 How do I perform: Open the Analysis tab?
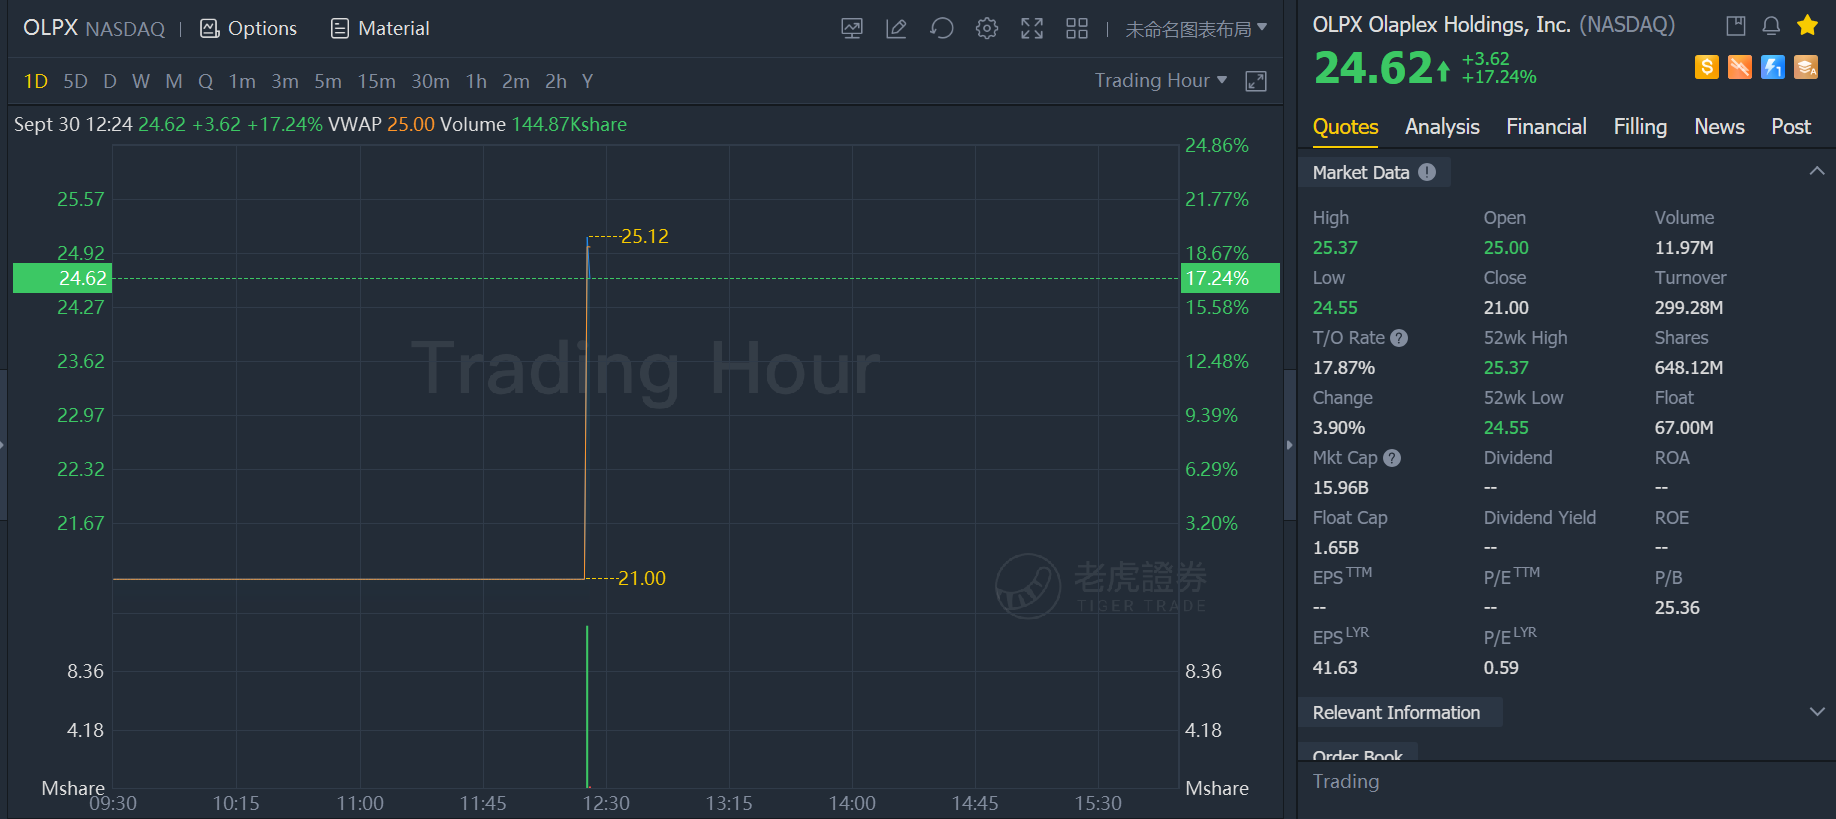(1442, 127)
